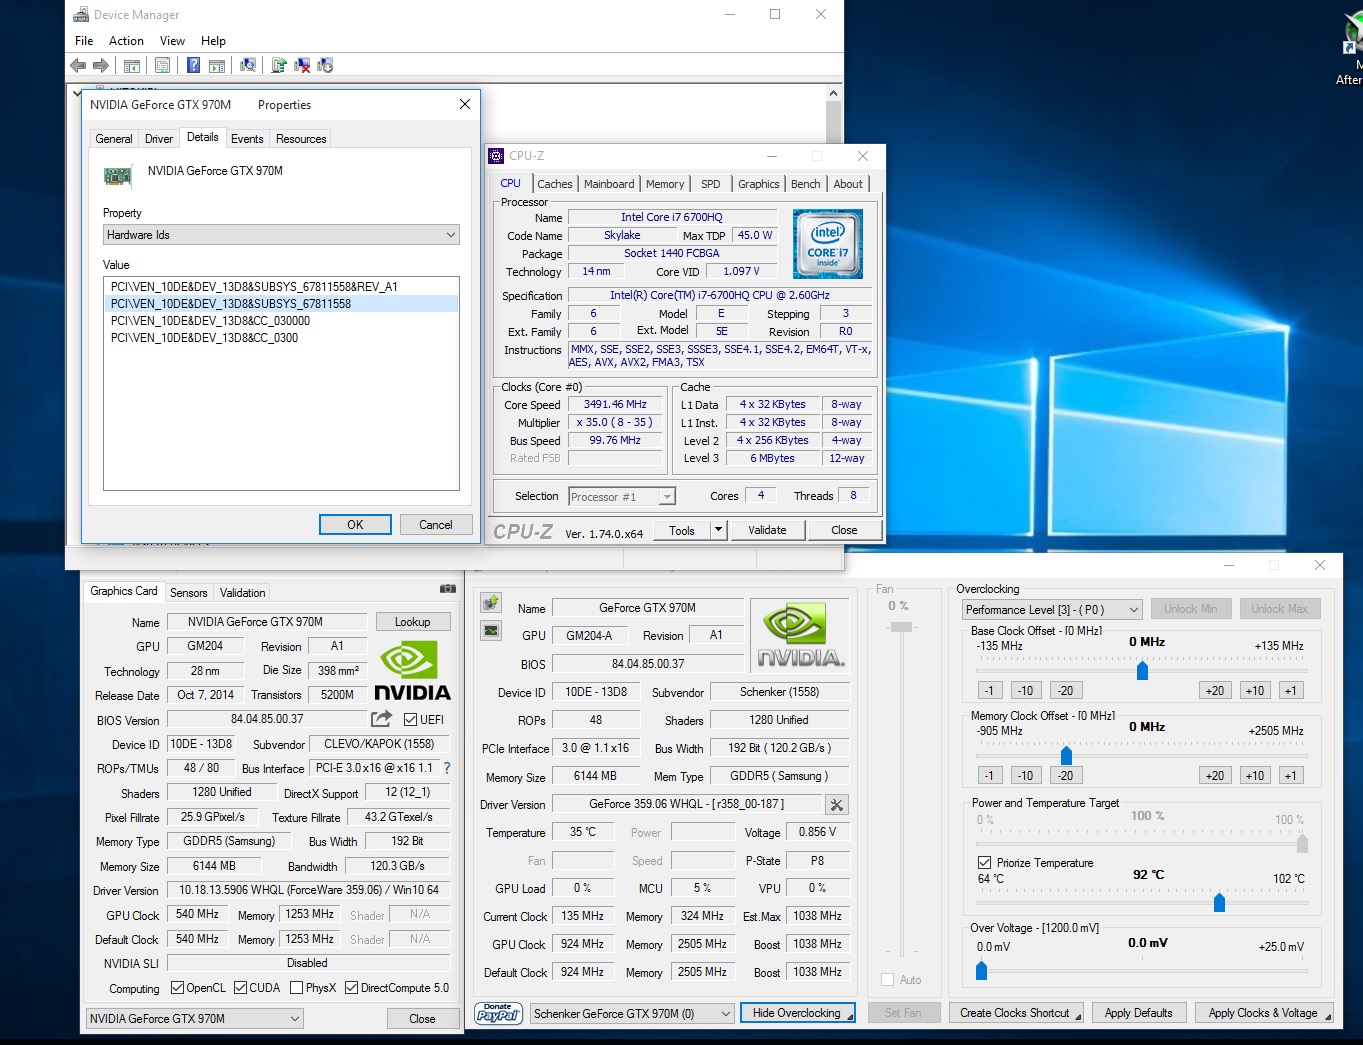Click +10 under Base Clock Offset
Image resolution: width=1363 pixels, height=1045 pixels.
point(1255,691)
